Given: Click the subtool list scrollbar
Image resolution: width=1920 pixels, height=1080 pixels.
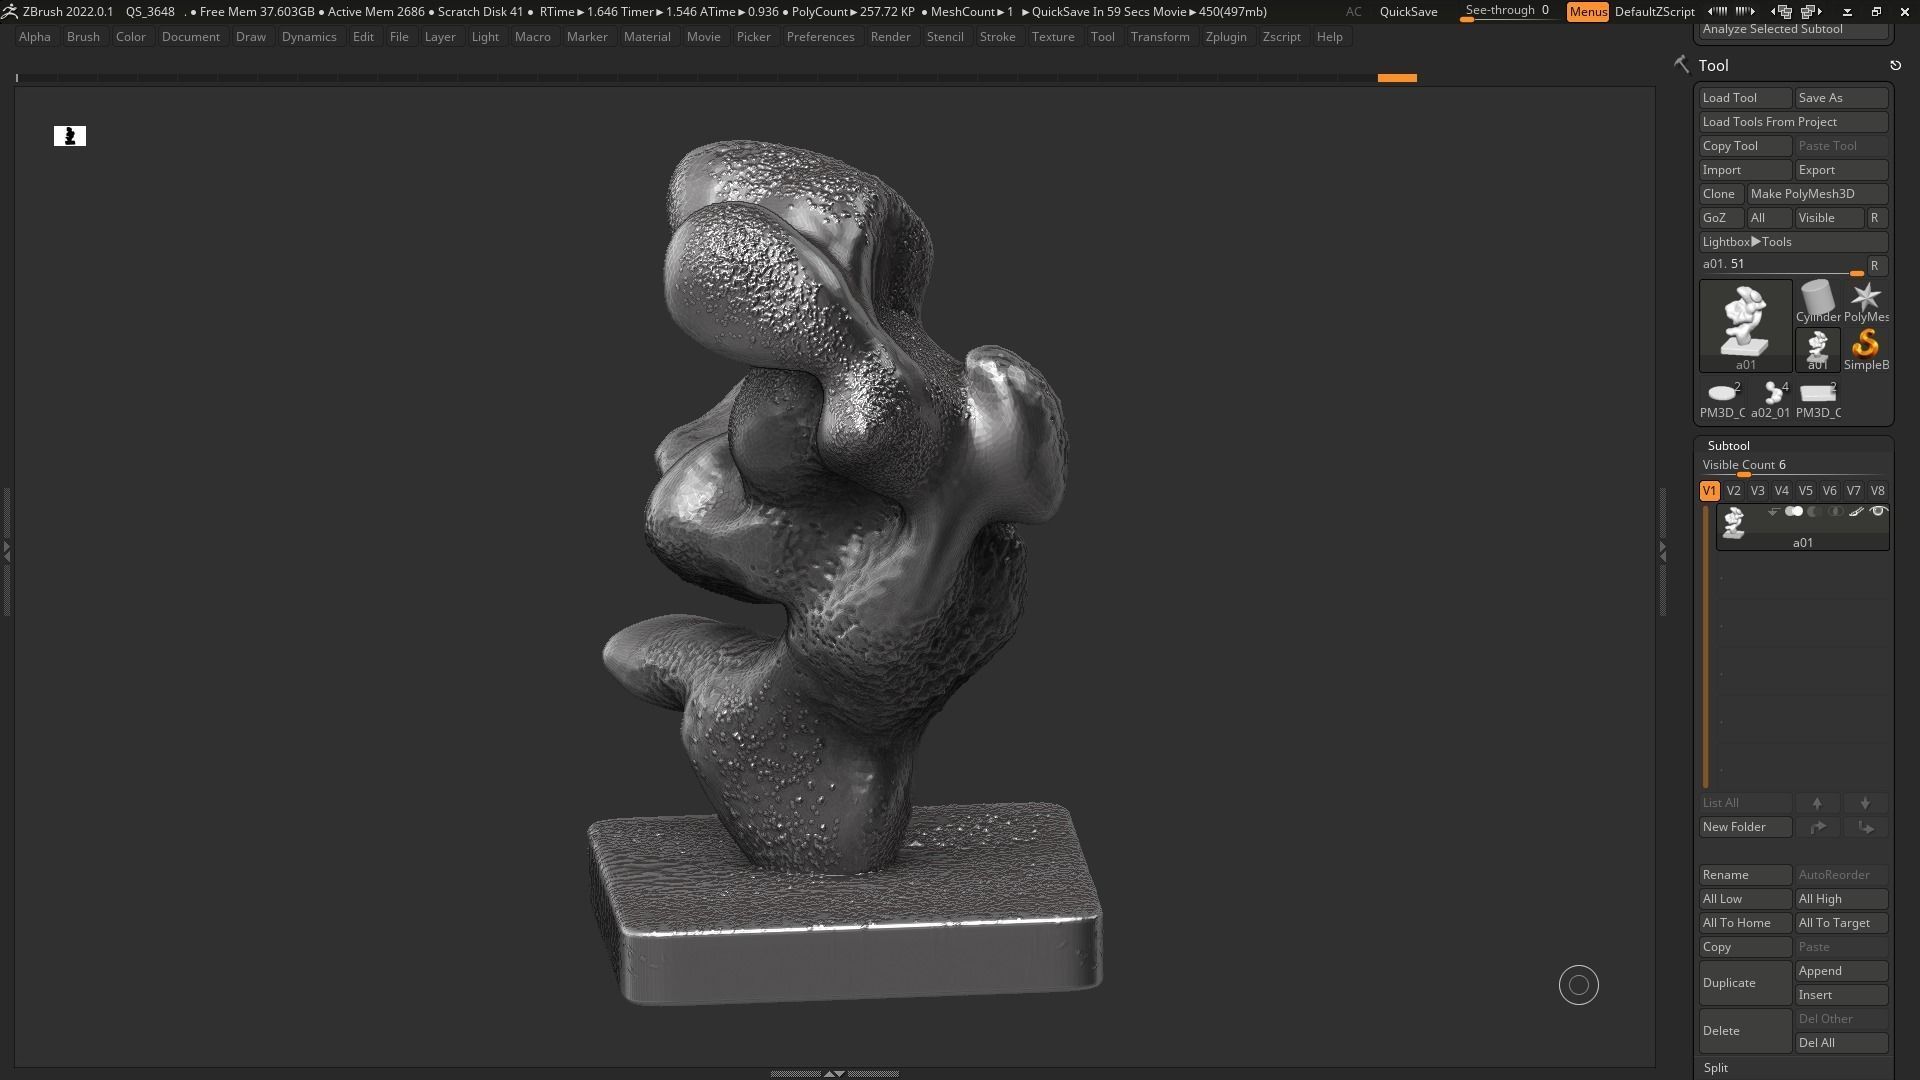Looking at the screenshot, I should (x=1706, y=647).
